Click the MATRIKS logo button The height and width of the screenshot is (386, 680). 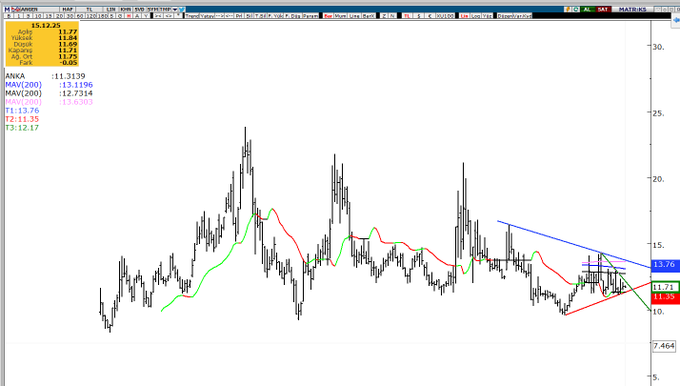pyautogui.click(x=632, y=9)
